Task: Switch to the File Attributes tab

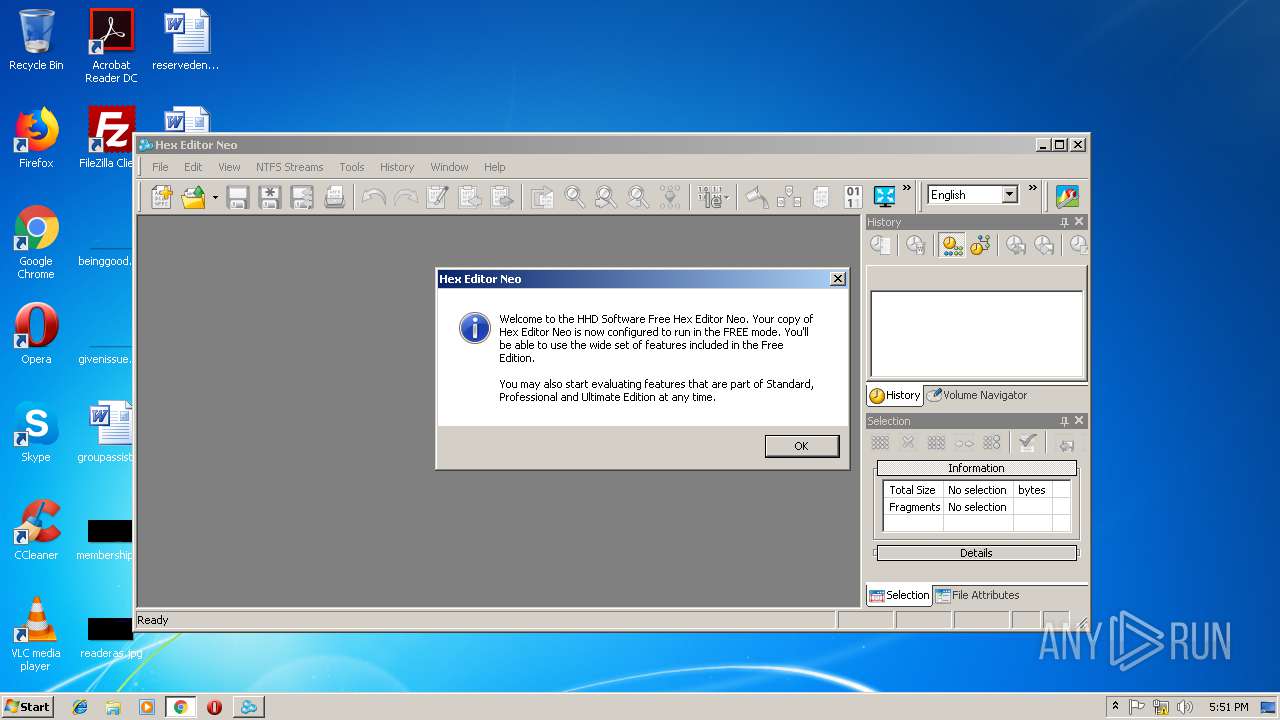Action: tap(977, 595)
